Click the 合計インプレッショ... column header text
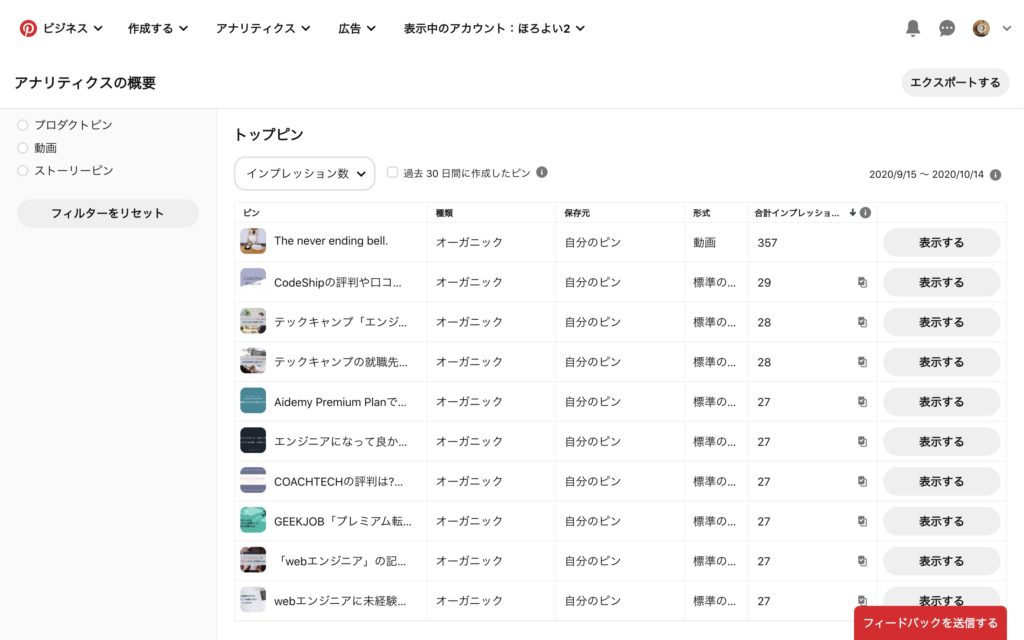1024x640 pixels. pos(797,213)
